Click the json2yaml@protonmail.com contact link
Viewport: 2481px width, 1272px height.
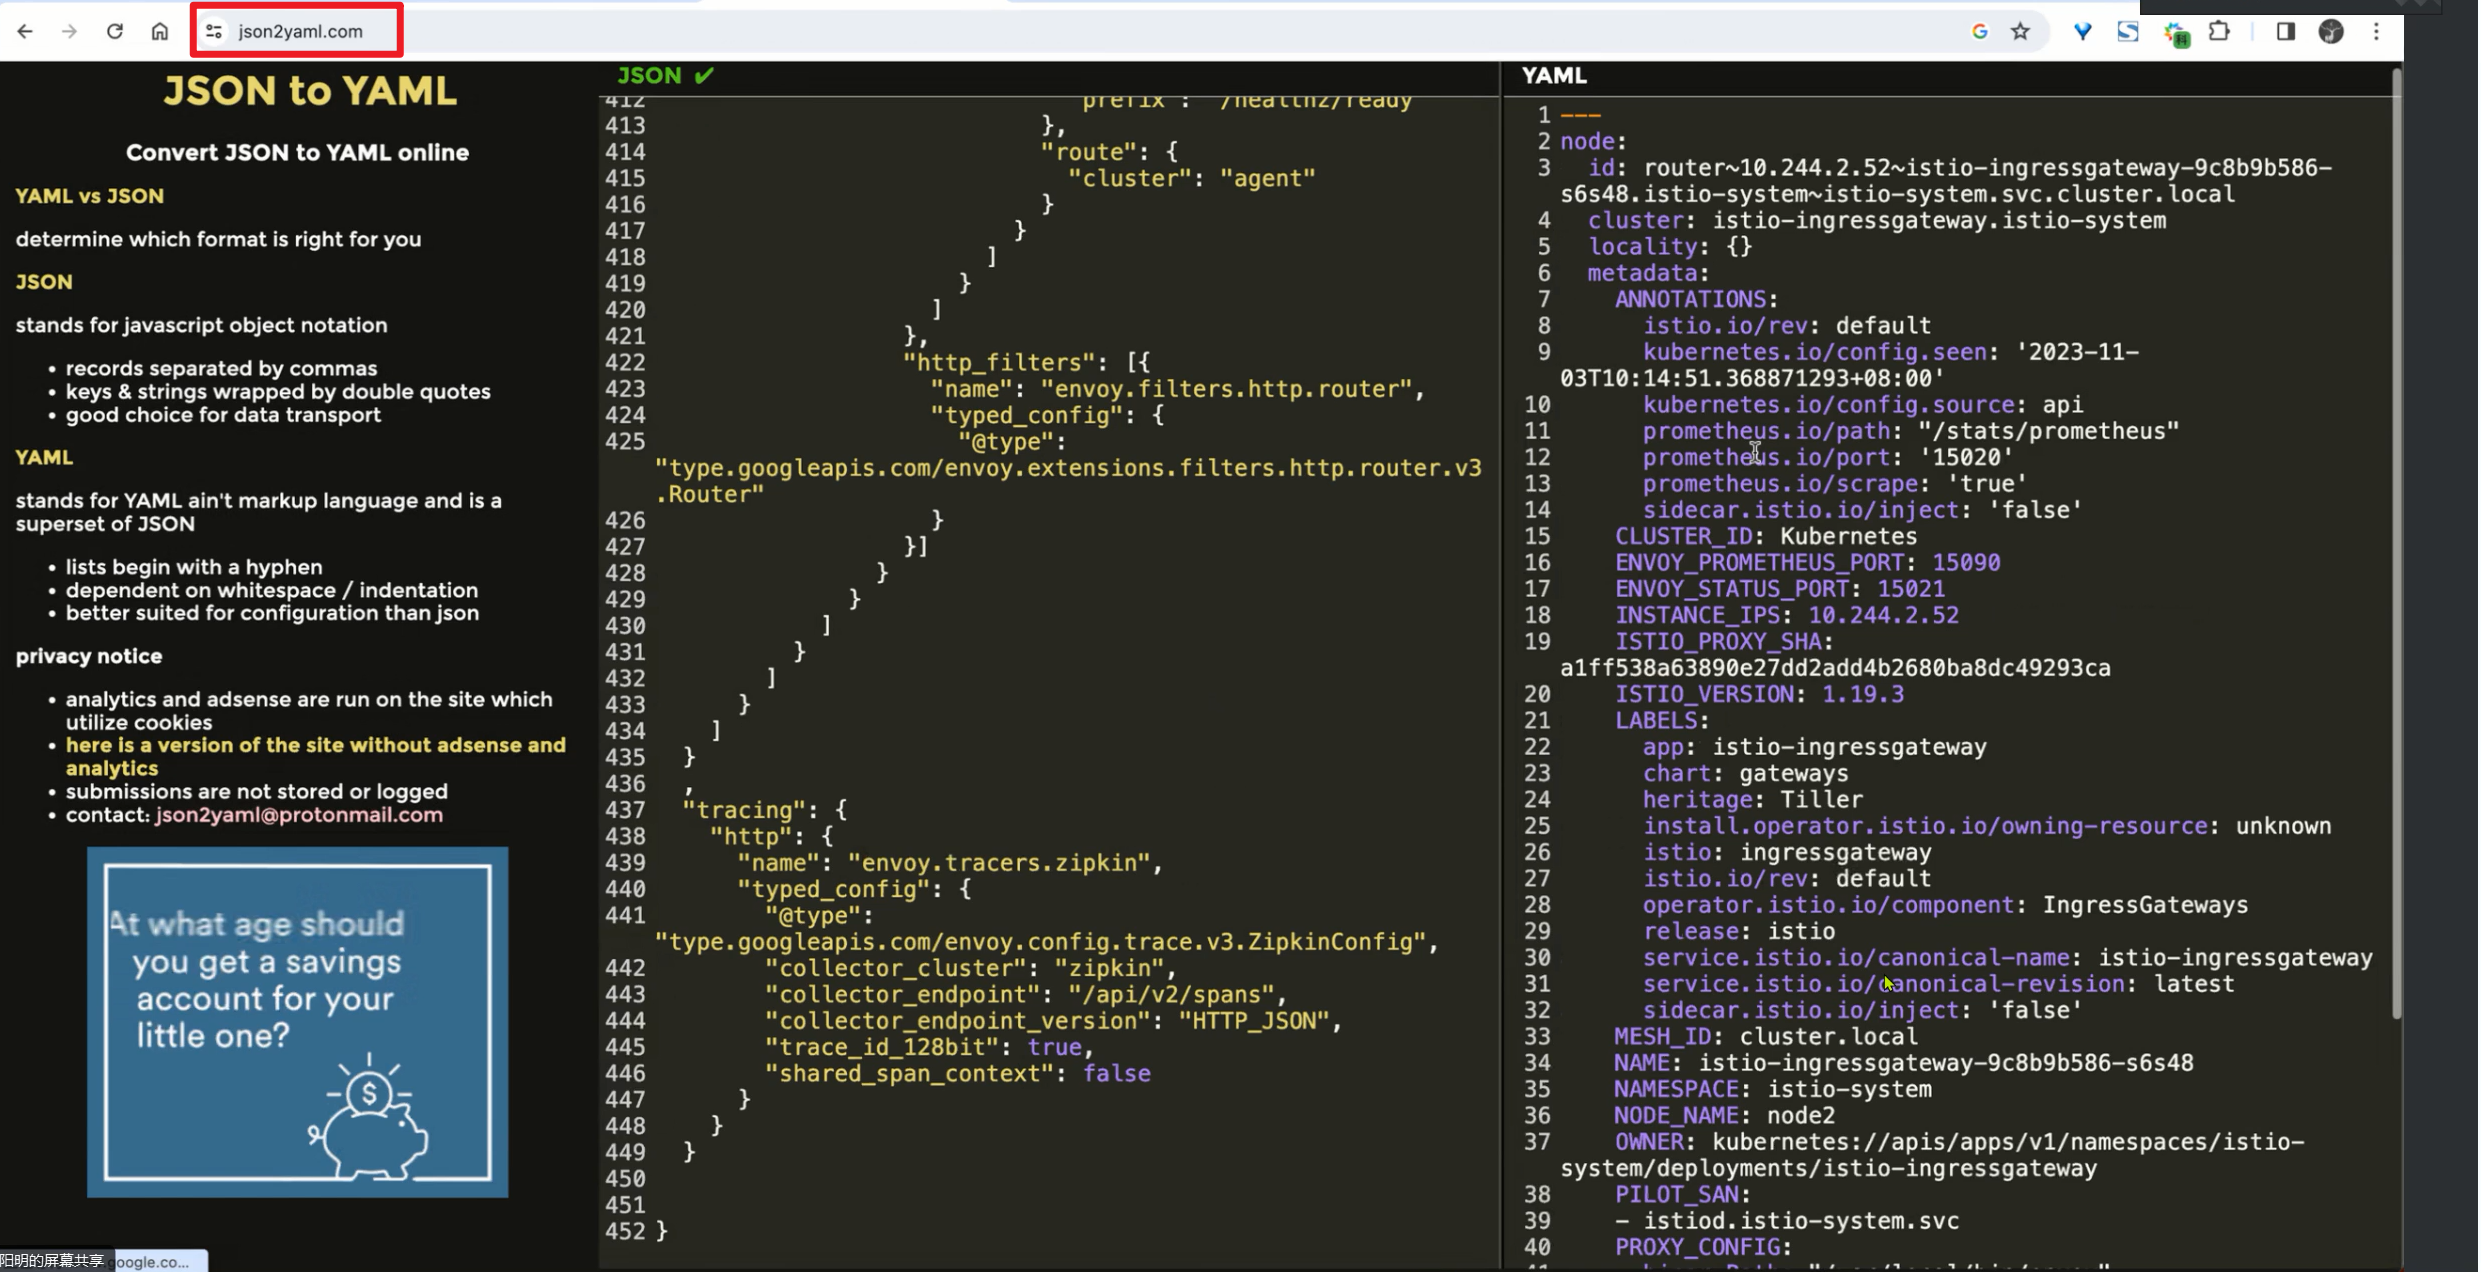point(299,814)
